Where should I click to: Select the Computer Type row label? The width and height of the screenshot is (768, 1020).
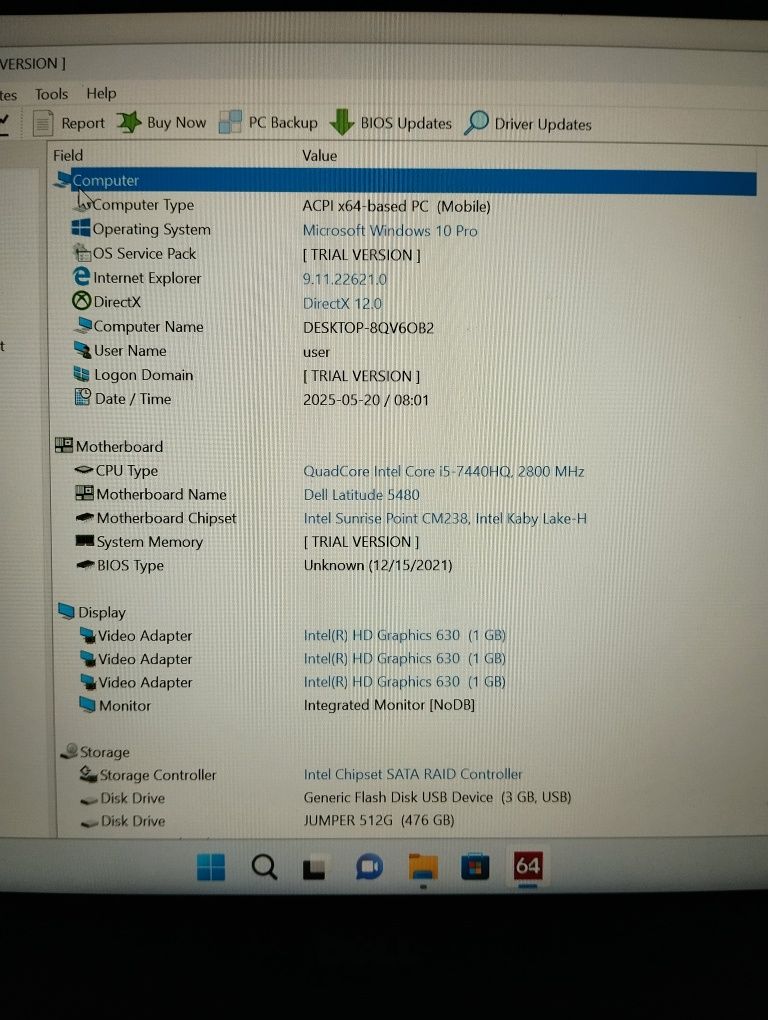point(144,205)
